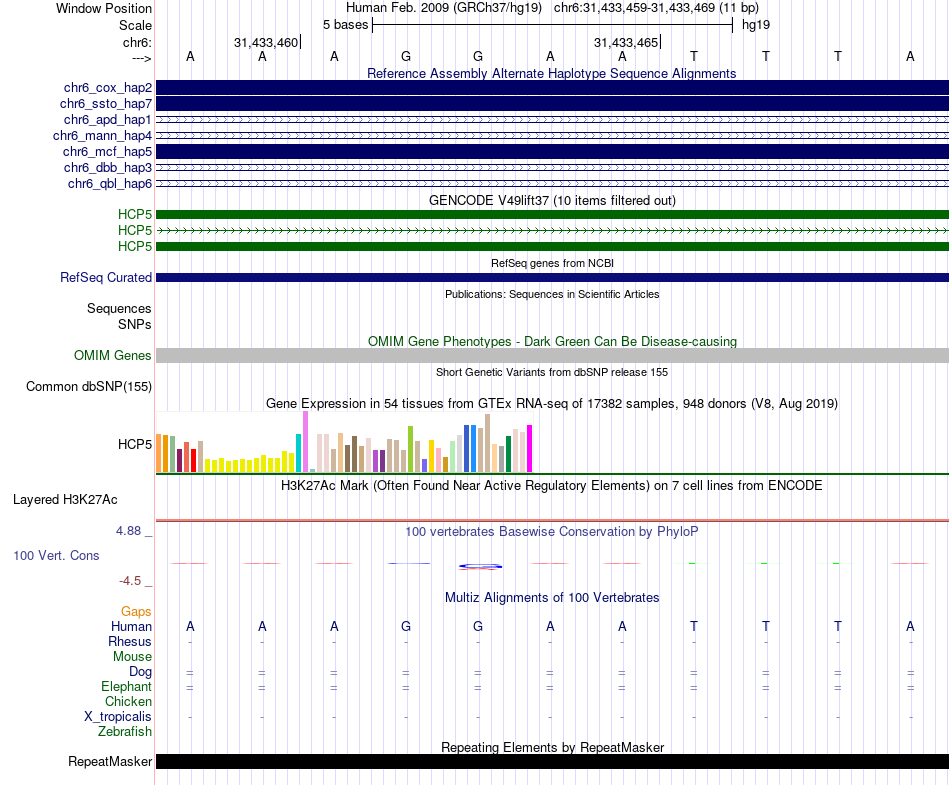950x785 pixels.
Task: Click the Layered H3K27Ac label
Action: click(x=65, y=500)
